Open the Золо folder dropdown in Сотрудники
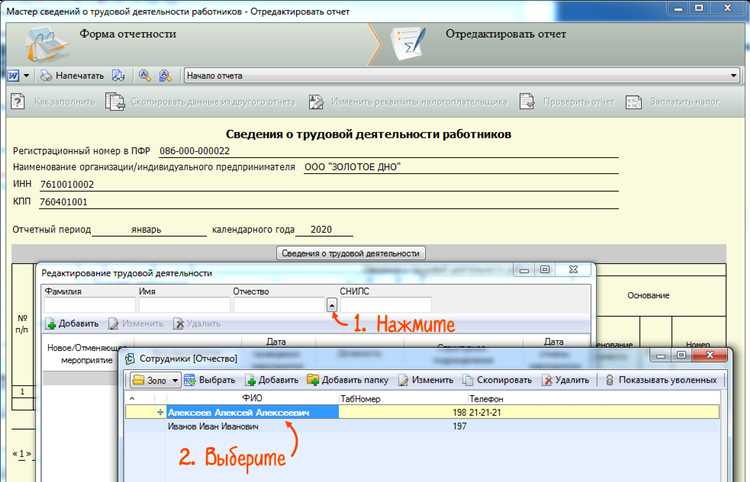The height and width of the screenshot is (482, 750). tap(156, 380)
